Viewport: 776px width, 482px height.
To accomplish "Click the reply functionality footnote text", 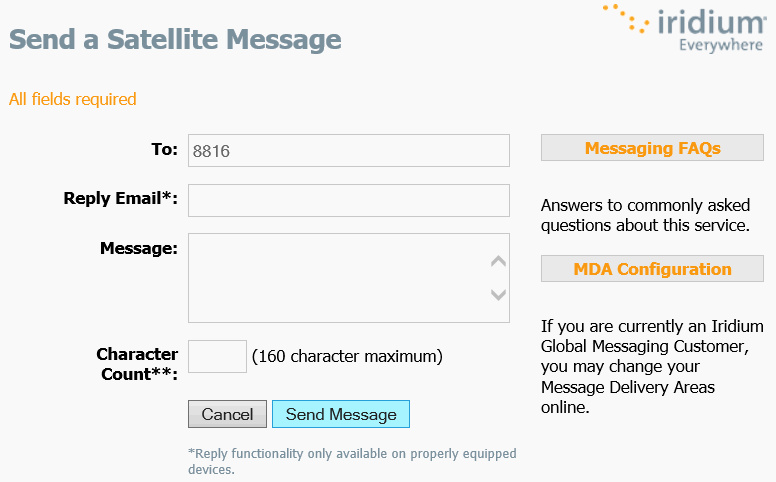I will click(x=352, y=461).
